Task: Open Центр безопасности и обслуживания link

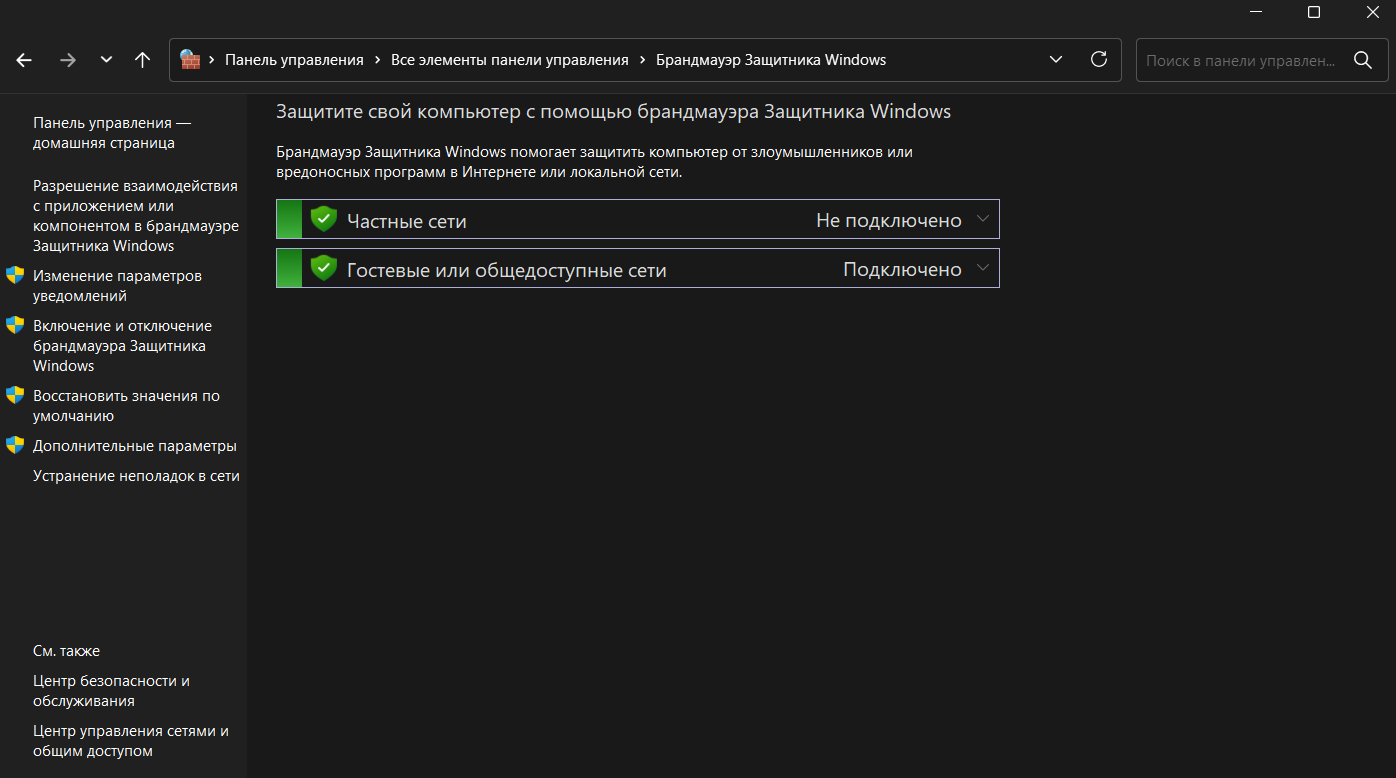Action: (111, 691)
